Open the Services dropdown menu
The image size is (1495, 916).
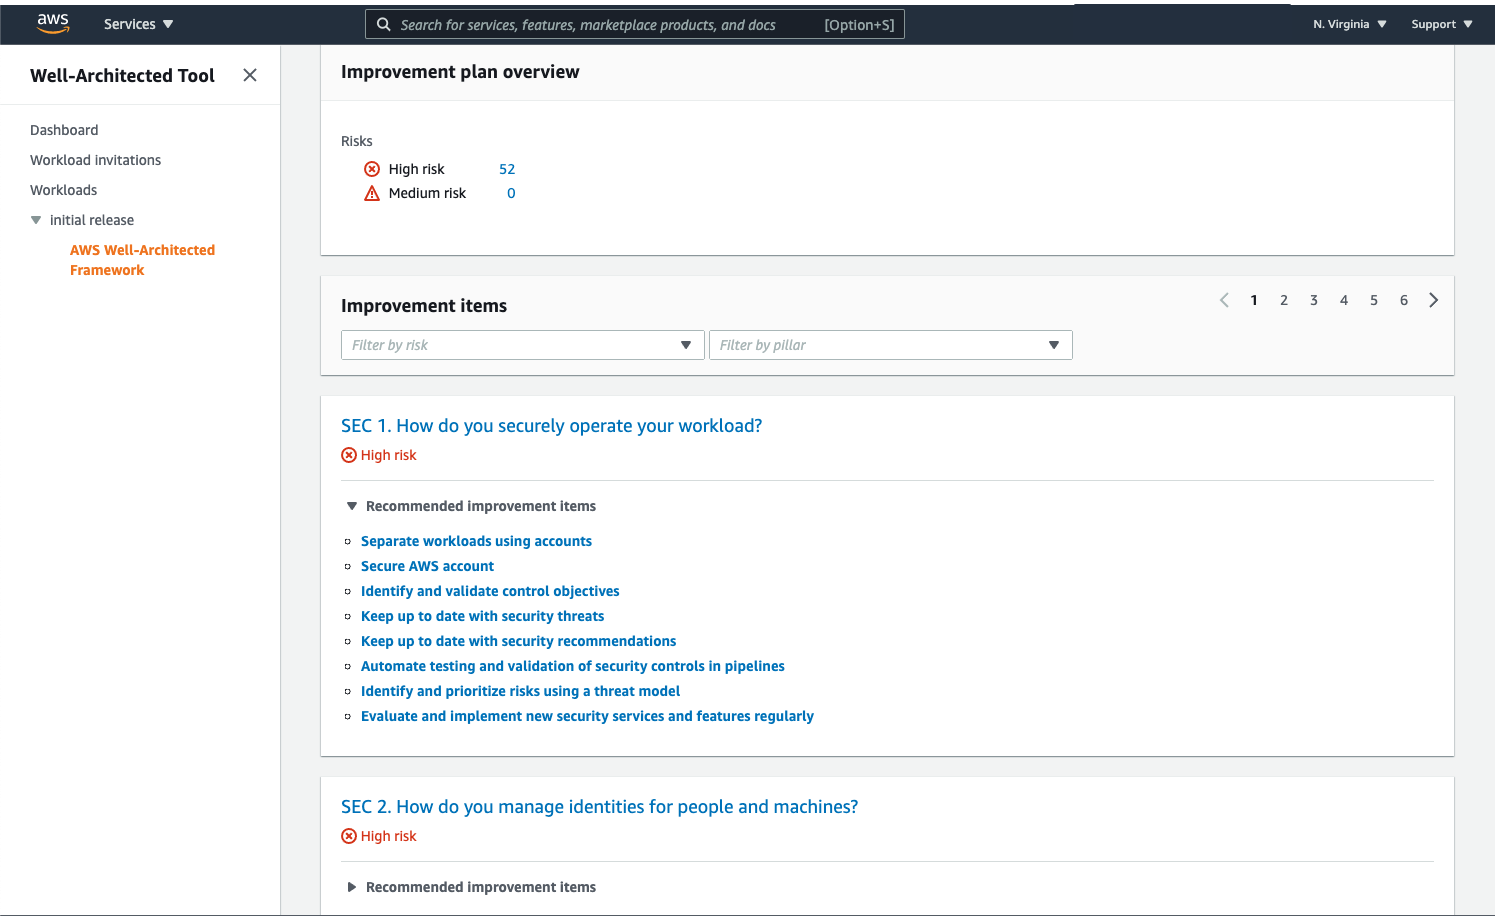pos(138,24)
